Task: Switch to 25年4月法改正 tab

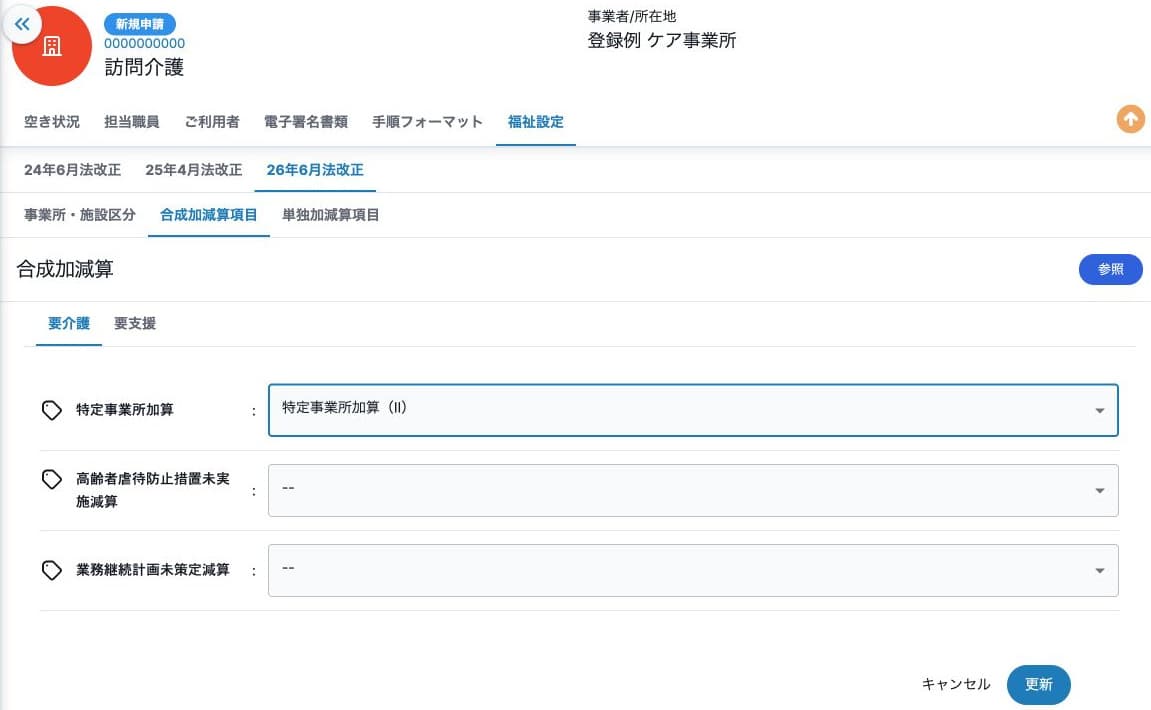Action: click(x=194, y=170)
